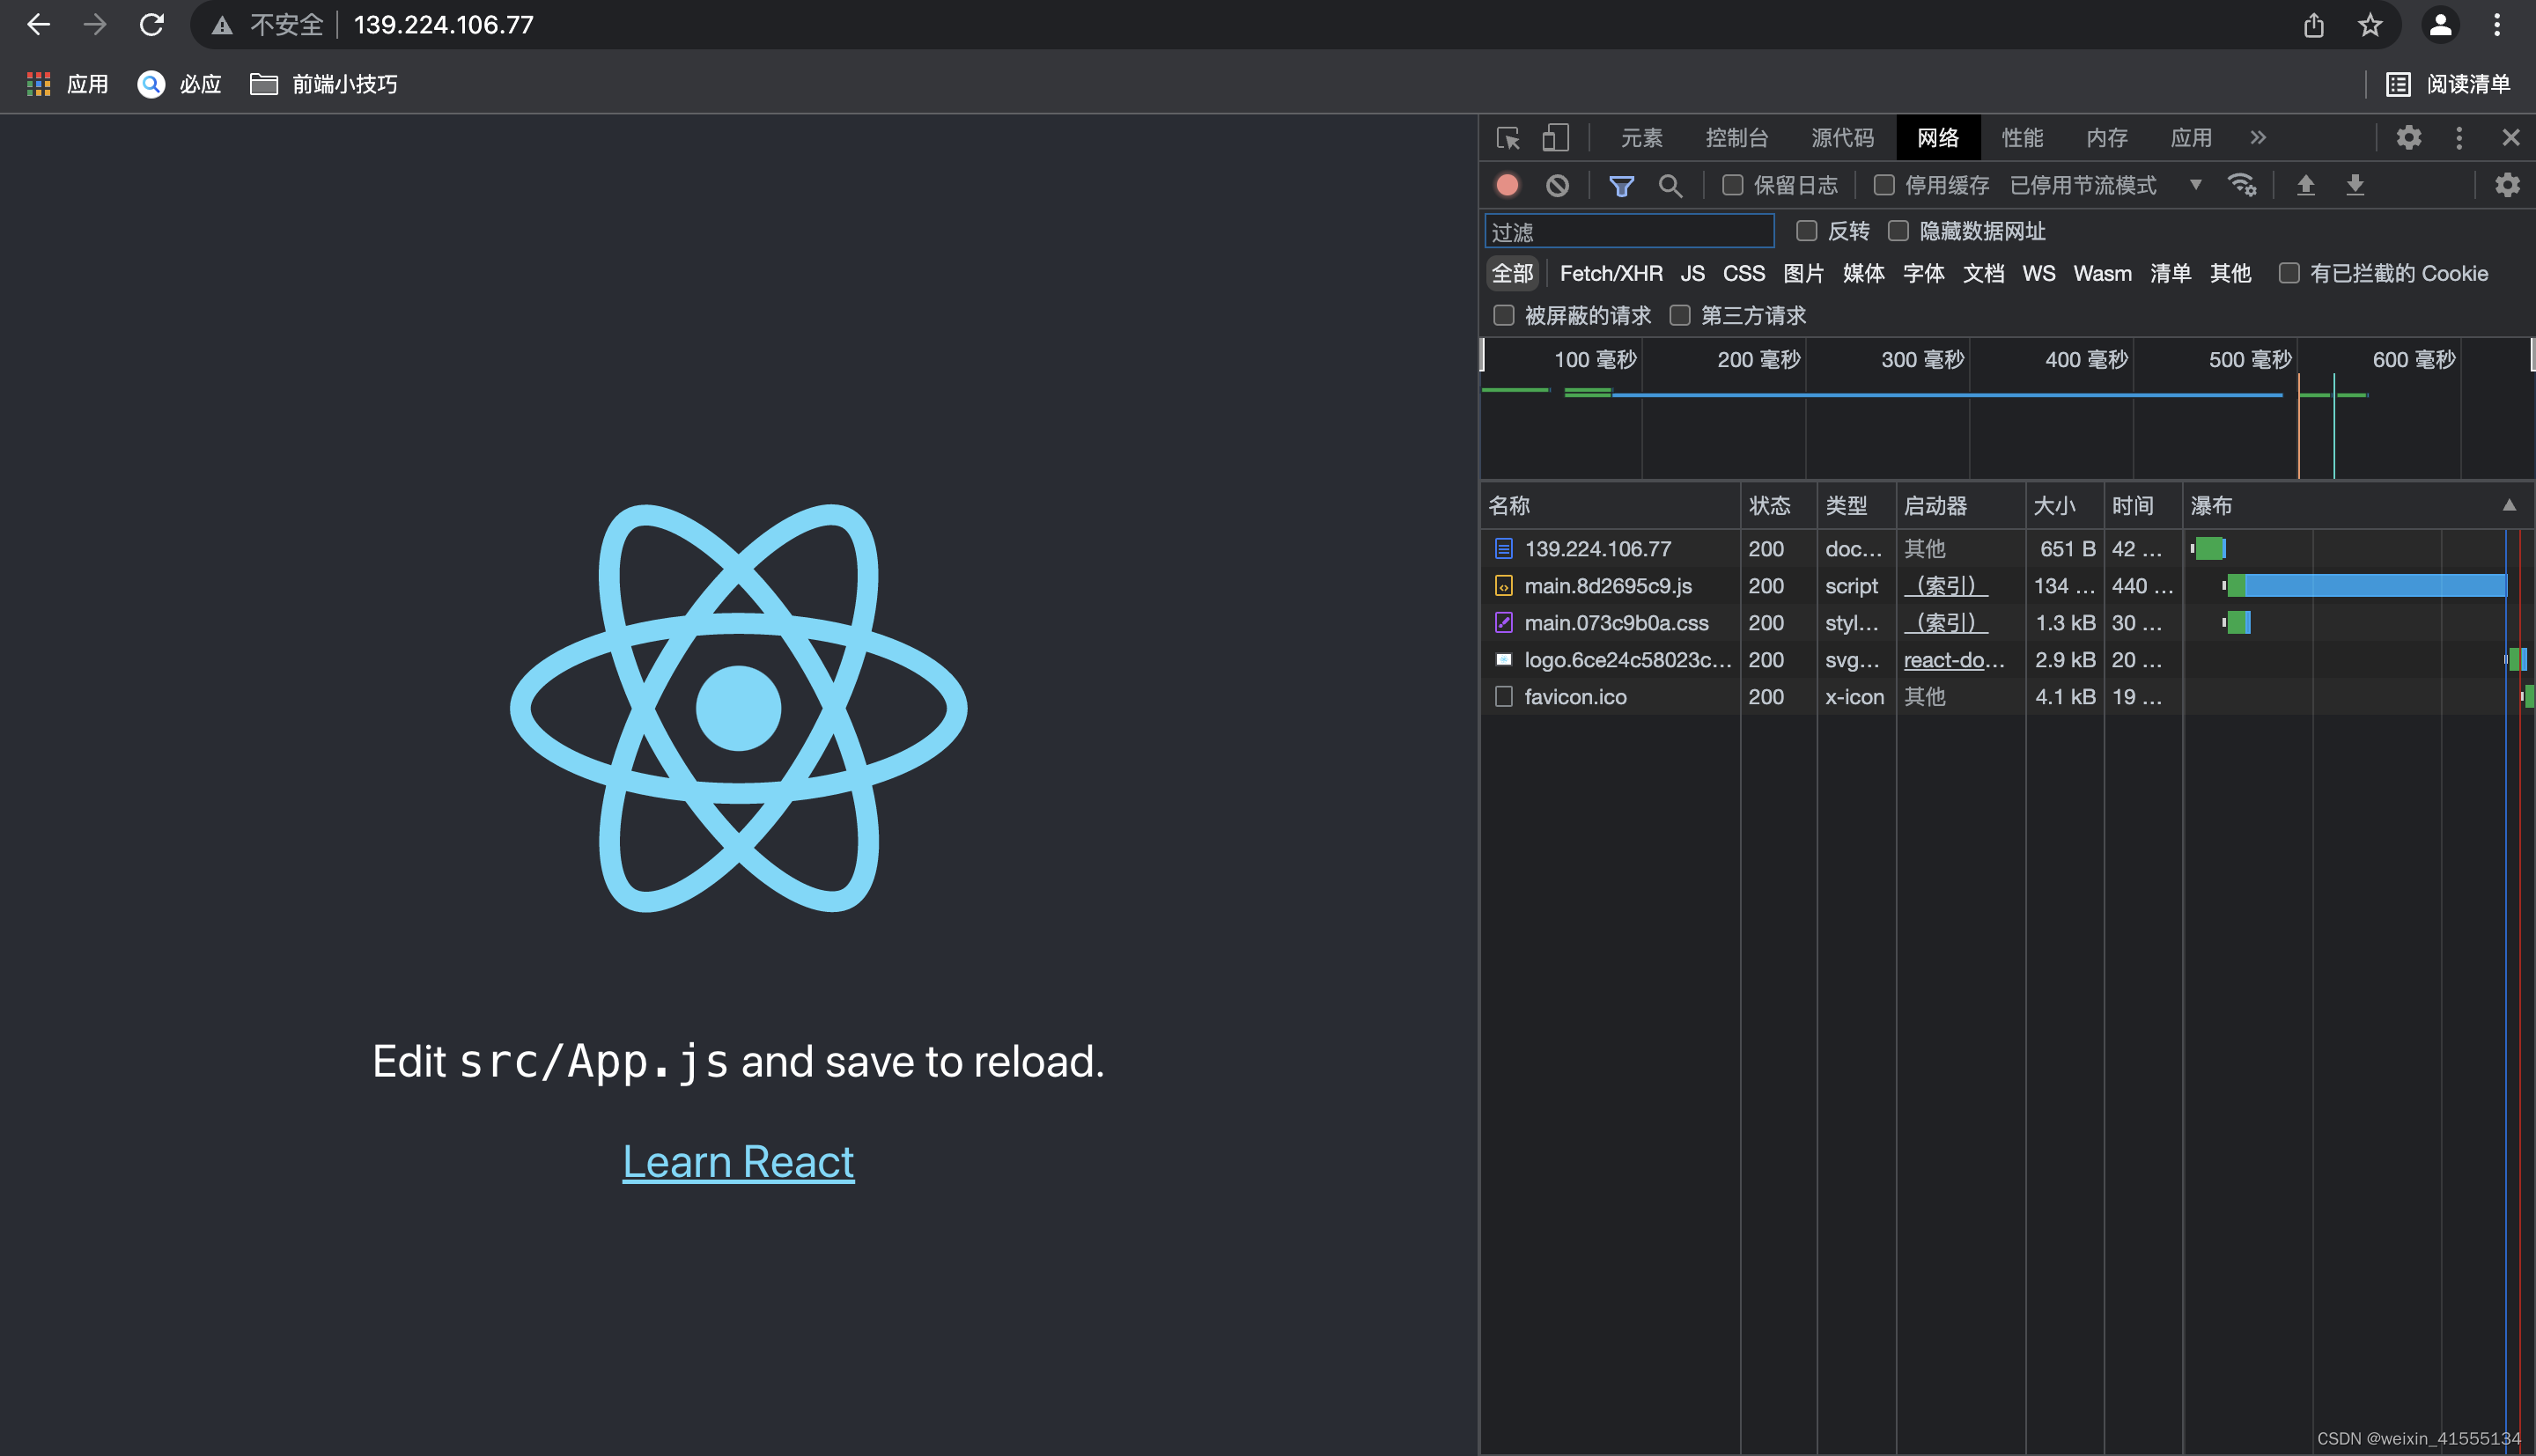Filter by 图片 requests
This screenshot has width=2536, height=1456.
(x=1803, y=273)
